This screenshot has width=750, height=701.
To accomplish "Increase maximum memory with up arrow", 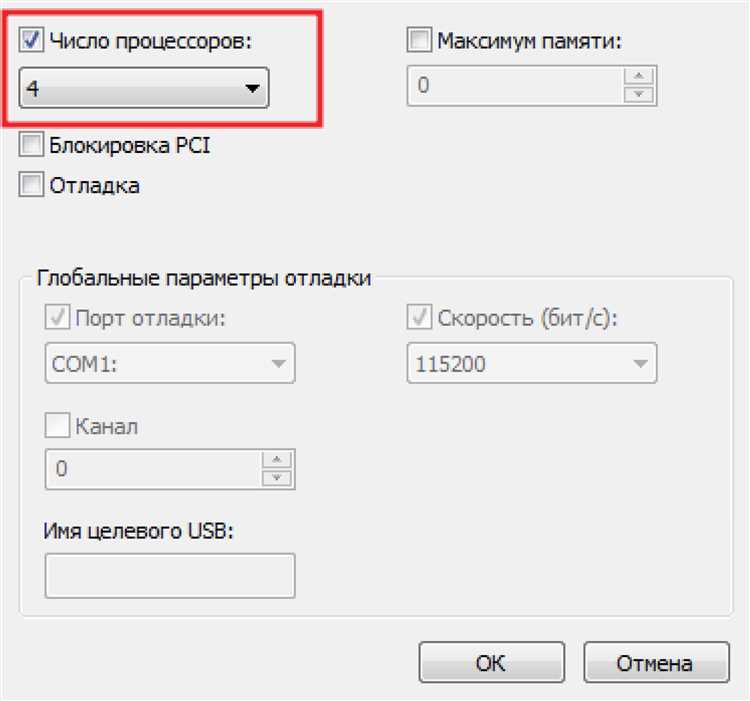I will point(636,78).
